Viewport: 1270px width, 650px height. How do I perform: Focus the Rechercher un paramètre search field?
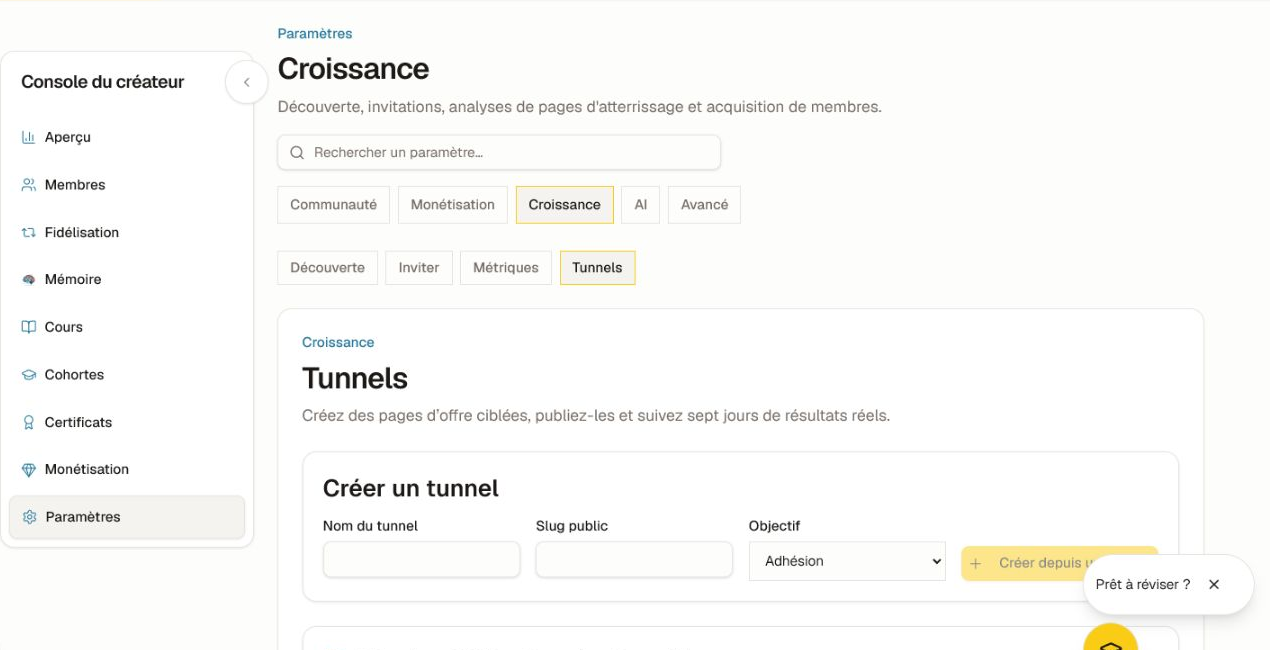499,153
